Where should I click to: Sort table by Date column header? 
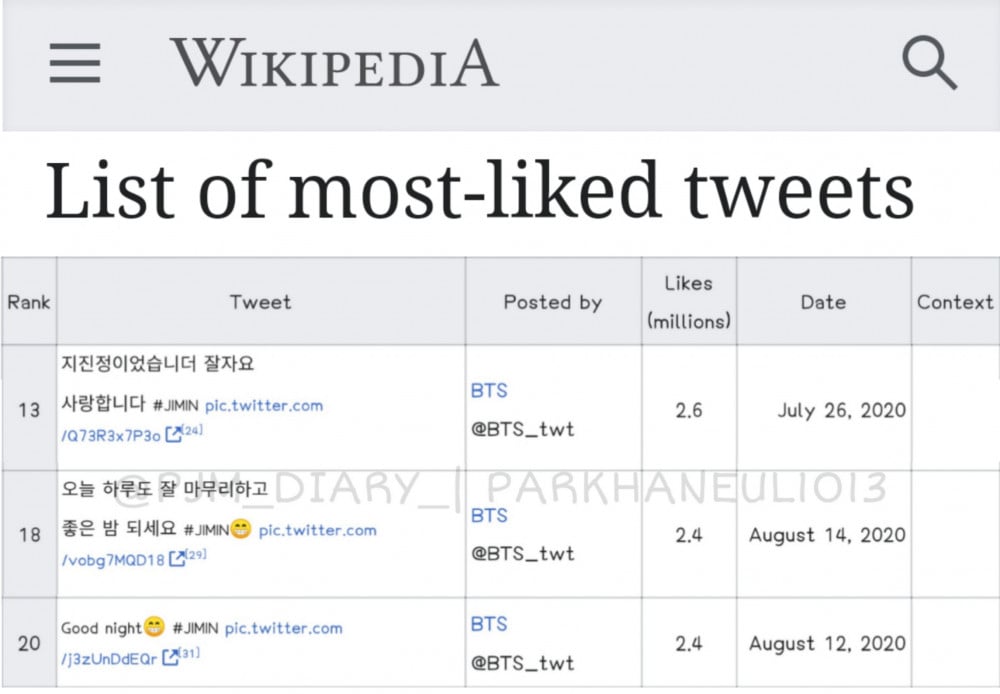823,302
